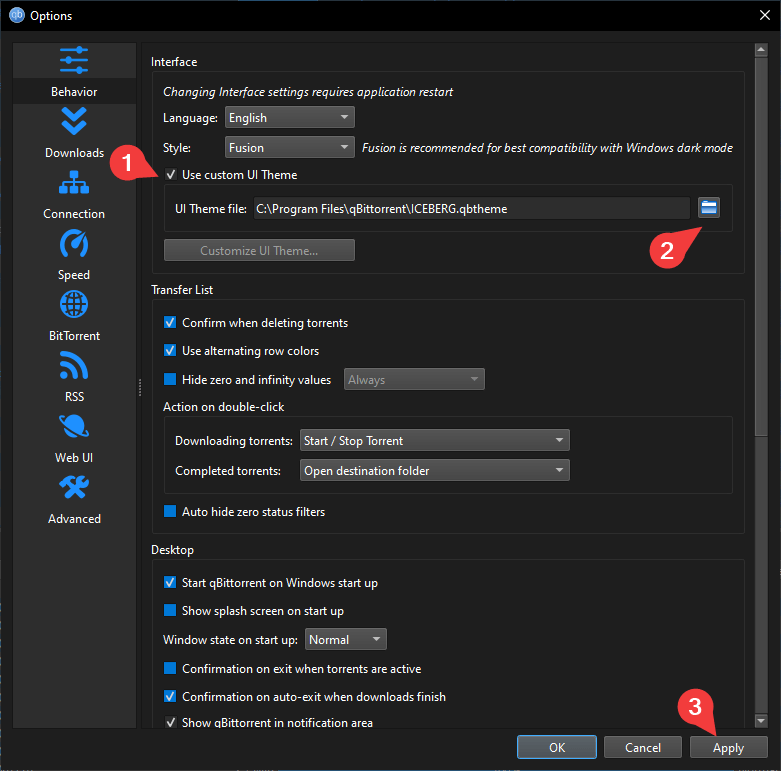Image resolution: width=781 pixels, height=771 pixels.
Task: Click the vertical scrollbar down arrow
Action: (x=761, y=720)
